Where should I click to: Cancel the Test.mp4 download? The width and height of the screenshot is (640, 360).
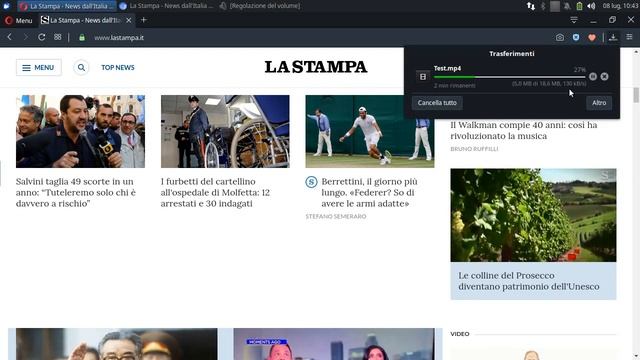pos(604,76)
